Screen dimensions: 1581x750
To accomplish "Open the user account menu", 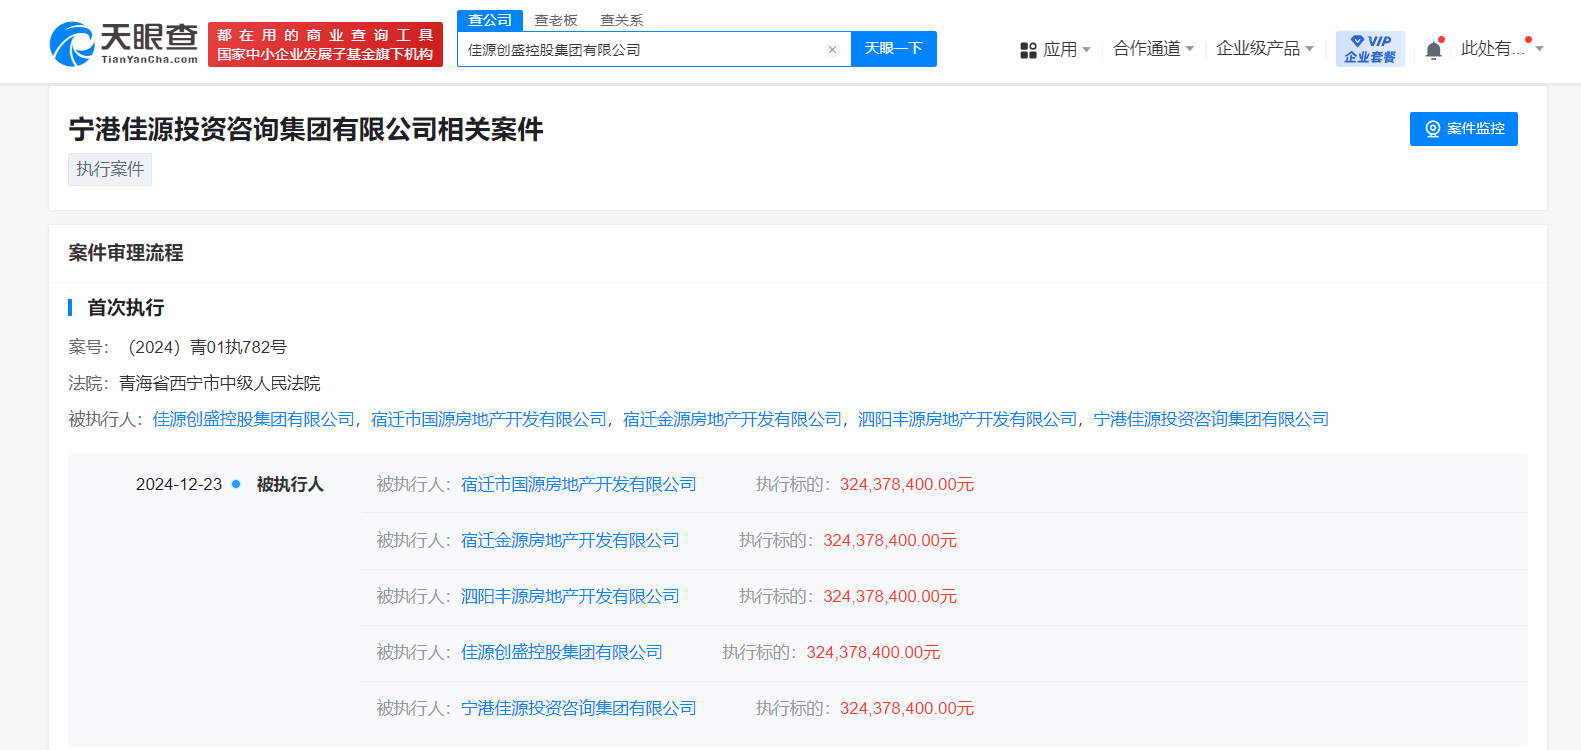I will pos(1501,49).
